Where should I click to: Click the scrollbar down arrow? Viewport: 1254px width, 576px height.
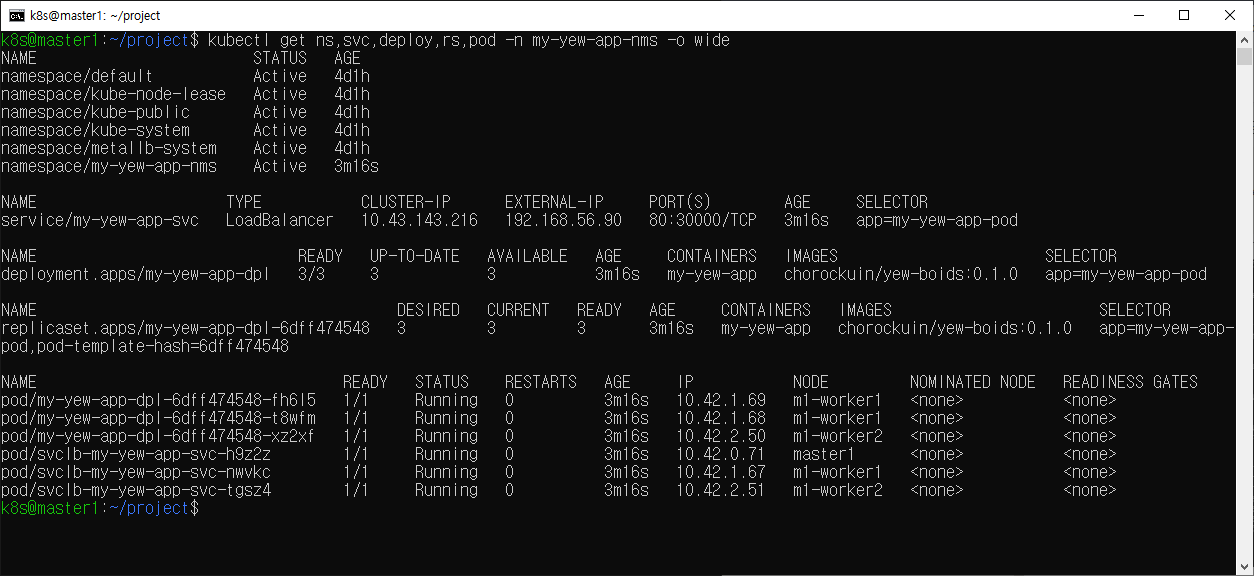[1245, 567]
